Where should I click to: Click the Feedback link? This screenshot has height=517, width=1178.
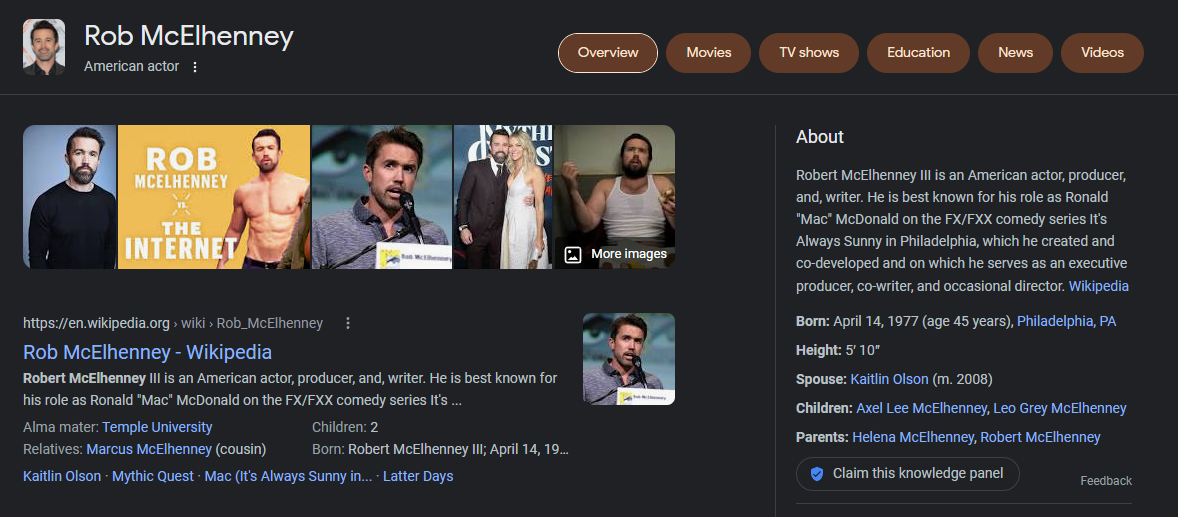point(1106,481)
